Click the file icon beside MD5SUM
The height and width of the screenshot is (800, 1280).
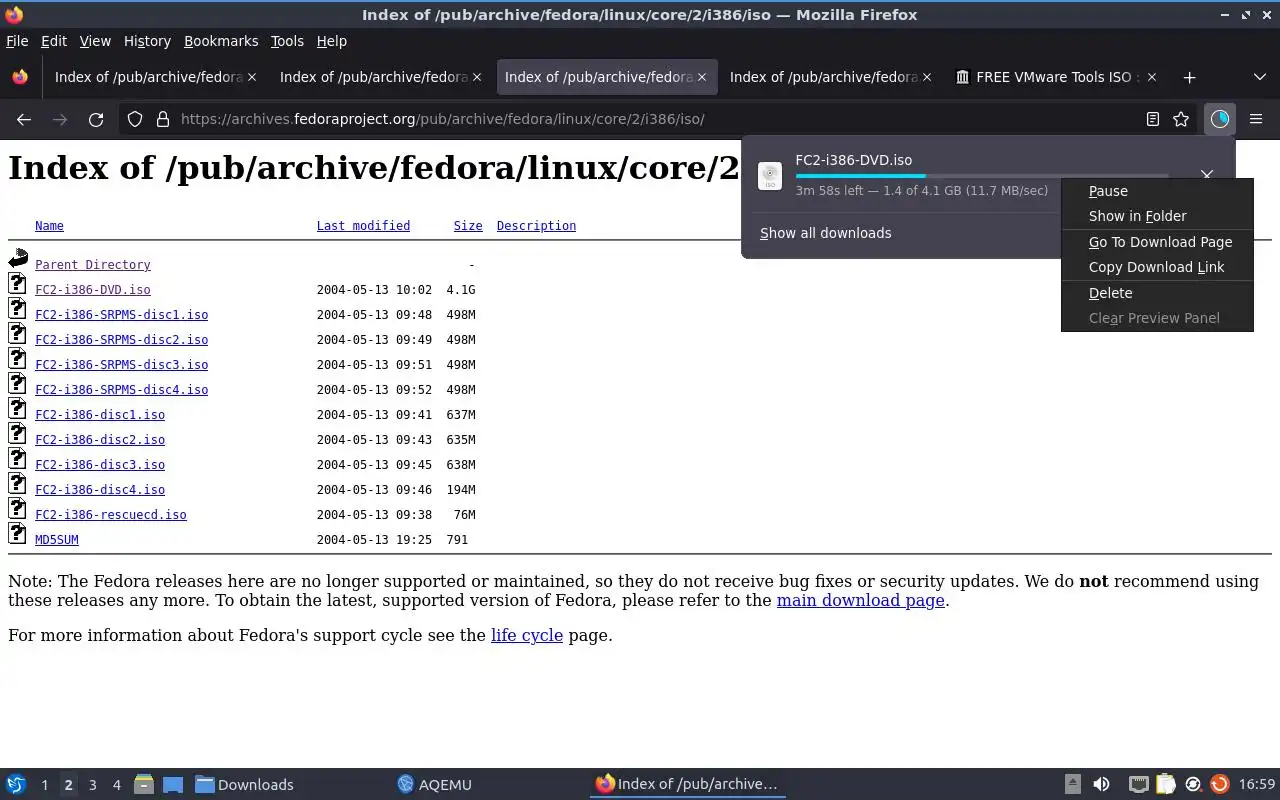coord(17,533)
